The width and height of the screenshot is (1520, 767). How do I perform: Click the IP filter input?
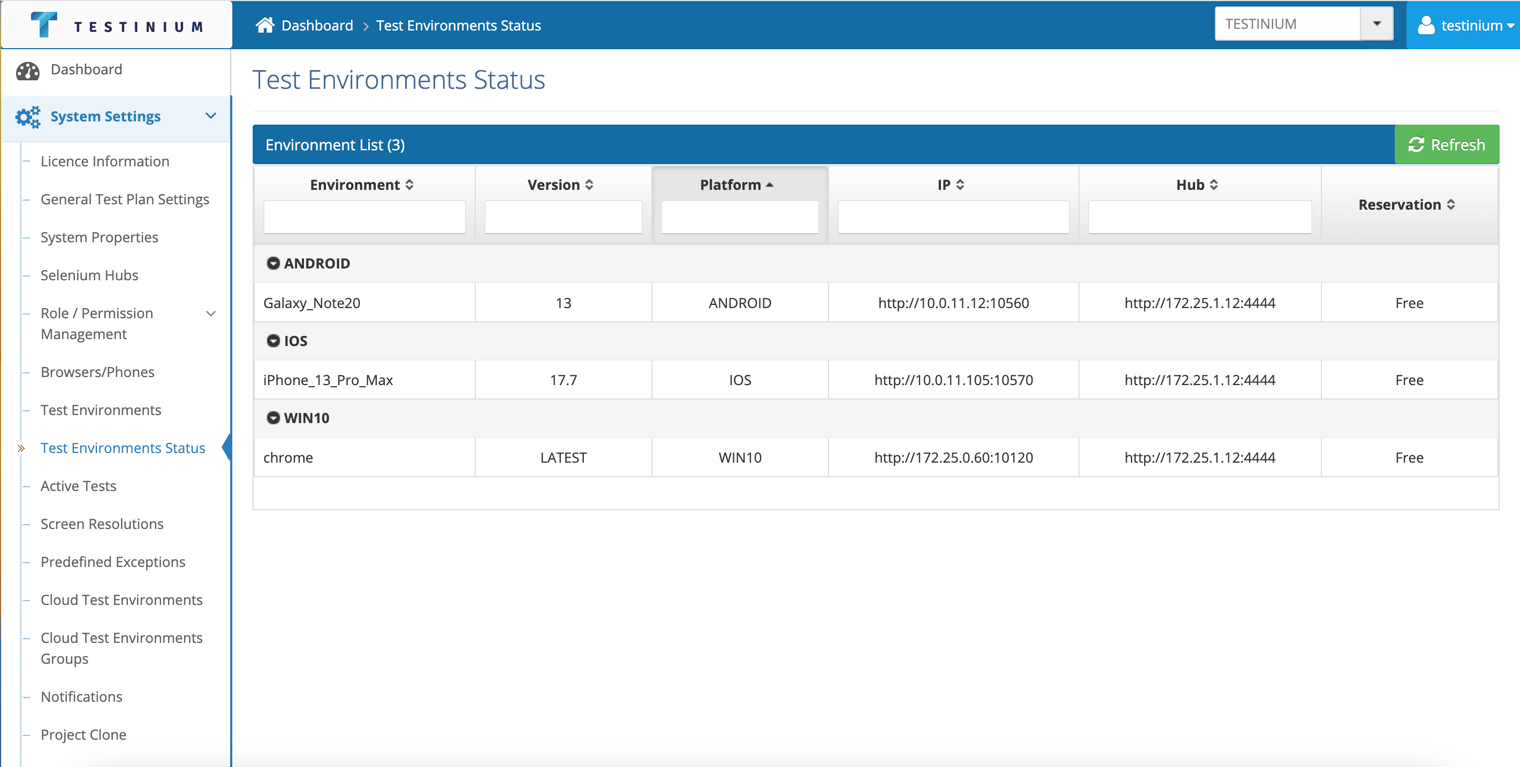tap(953, 217)
